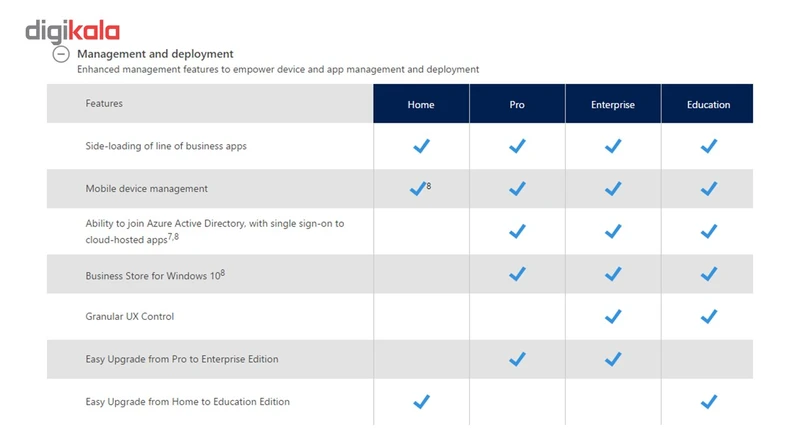Screen dimensions: 800x438
Task: Click Pro checkmark for Pro to Enterprise upgrade
Action: click(517, 359)
